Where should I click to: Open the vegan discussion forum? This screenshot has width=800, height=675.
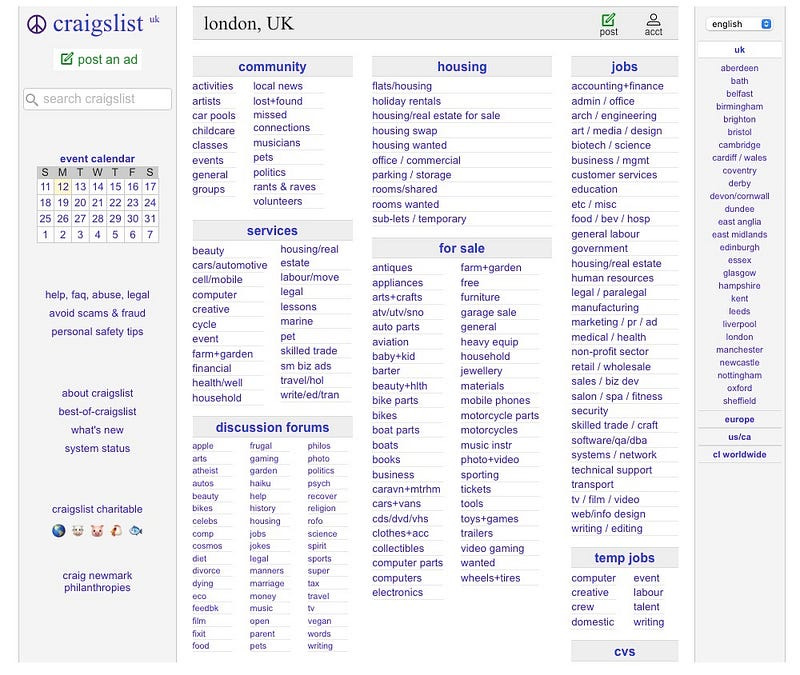coord(319,621)
